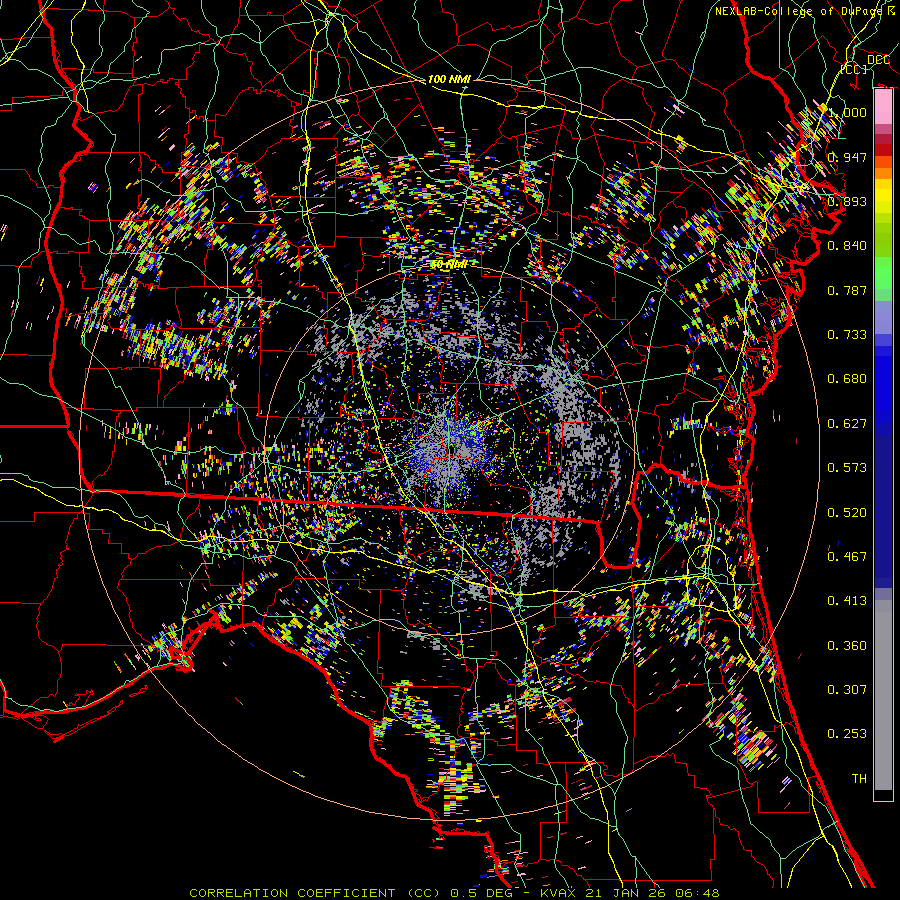Pick the pink swatch at top of color bar
The height and width of the screenshot is (900, 900).
point(883,107)
